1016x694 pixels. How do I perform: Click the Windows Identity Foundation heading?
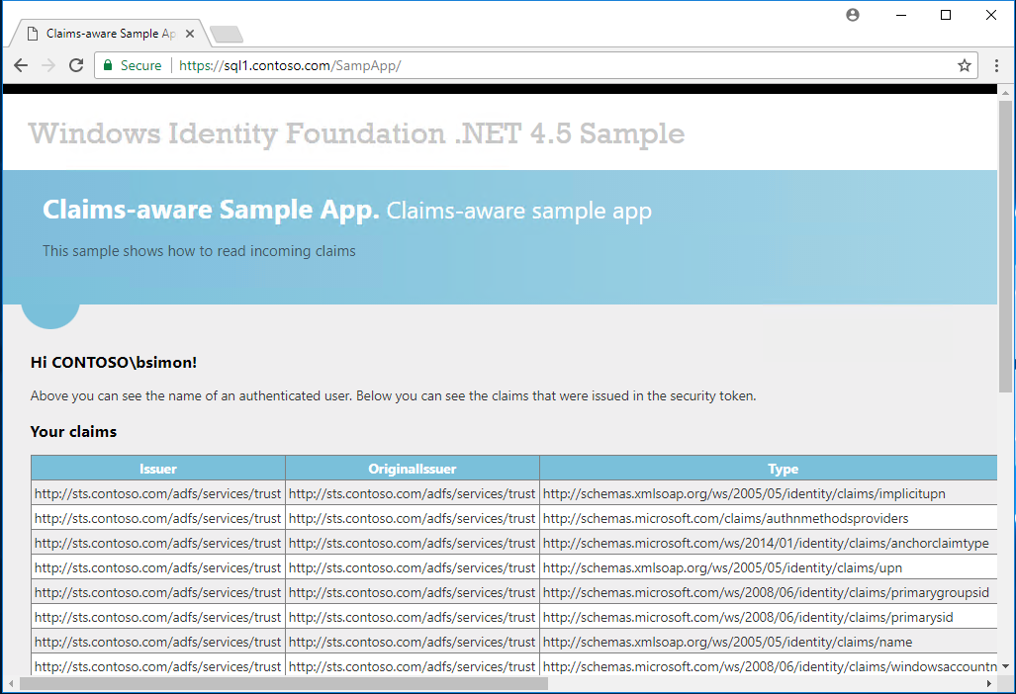pyautogui.click(x=356, y=133)
